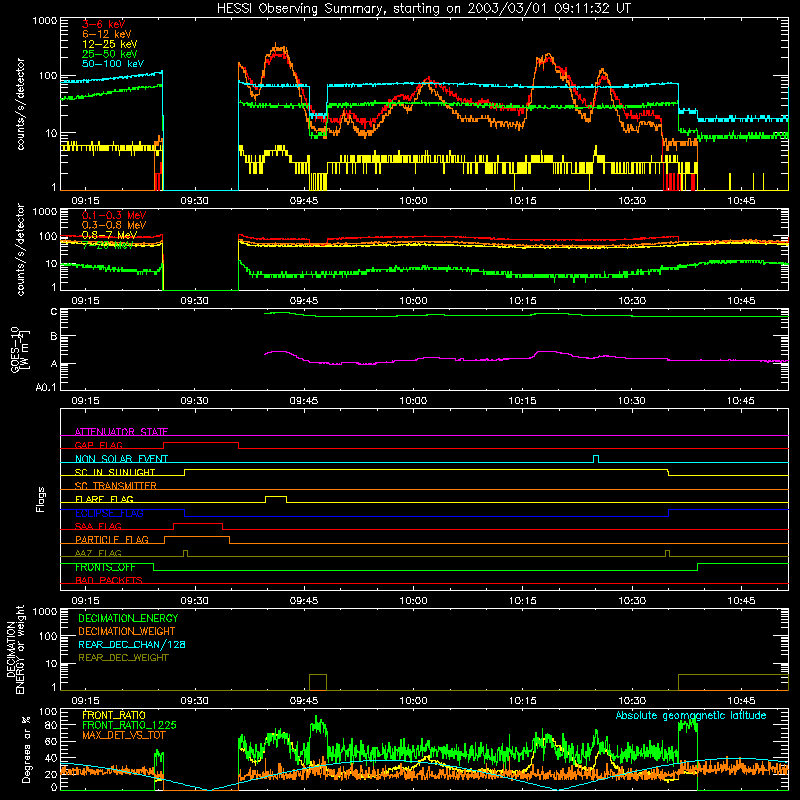This screenshot has width=800, height=800.
Task: Click the 10:15 tick under the decimation panel
Action: pyautogui.click(x=522, y=701)
